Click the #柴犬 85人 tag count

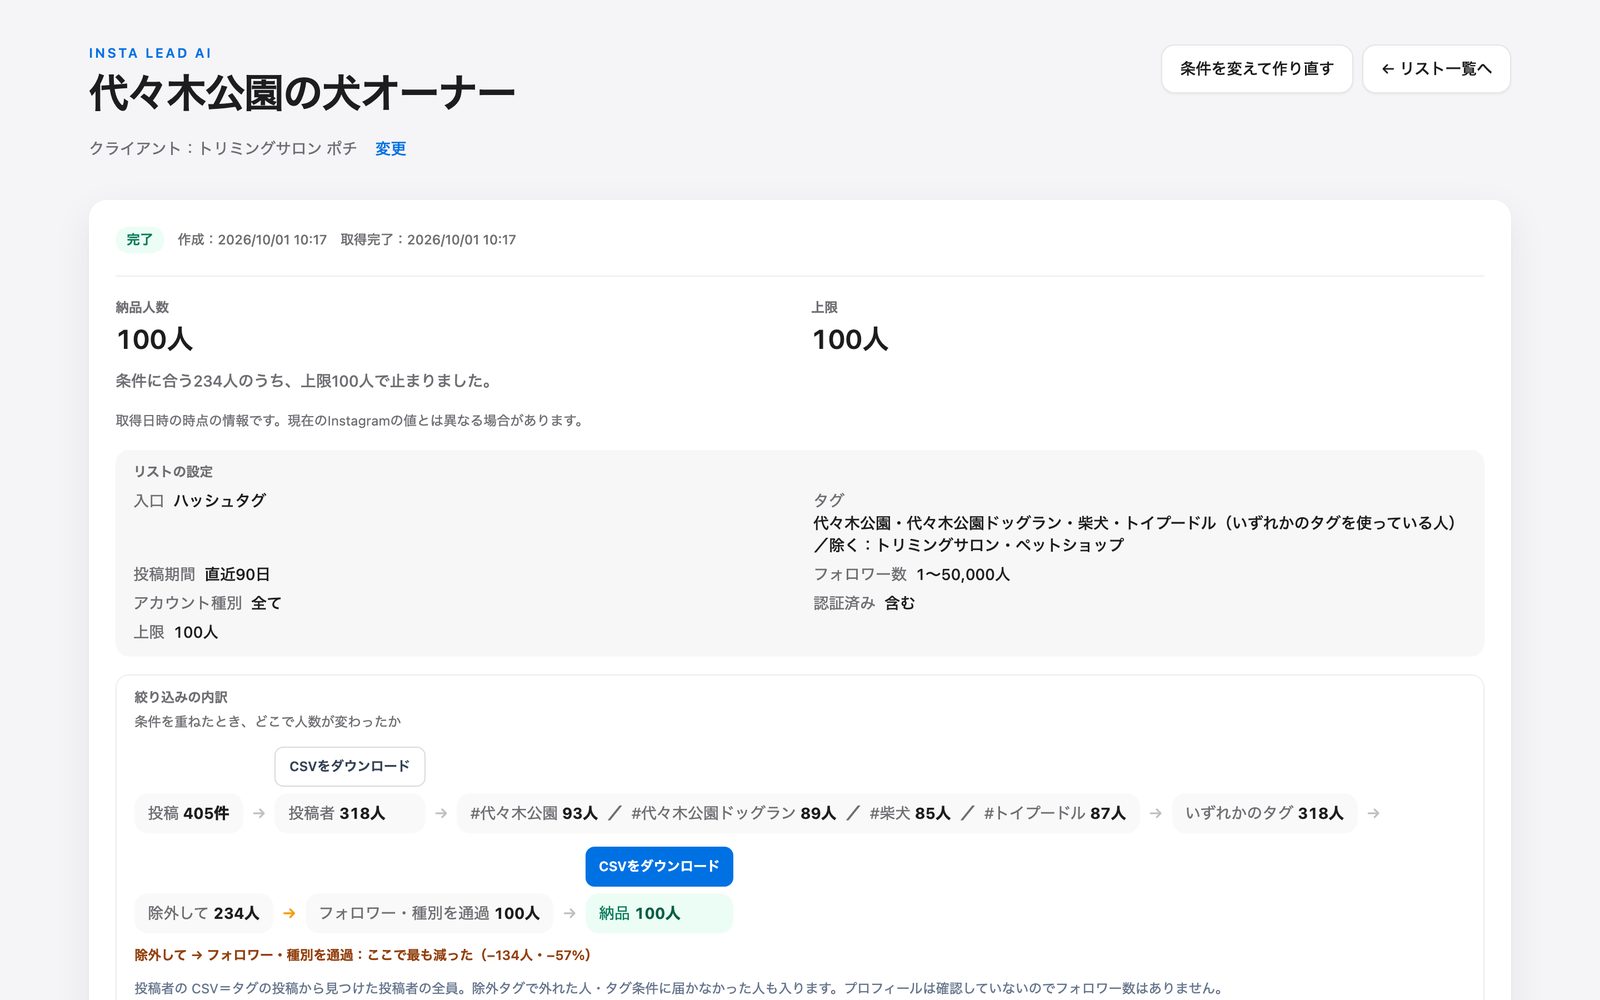[910, 813]
